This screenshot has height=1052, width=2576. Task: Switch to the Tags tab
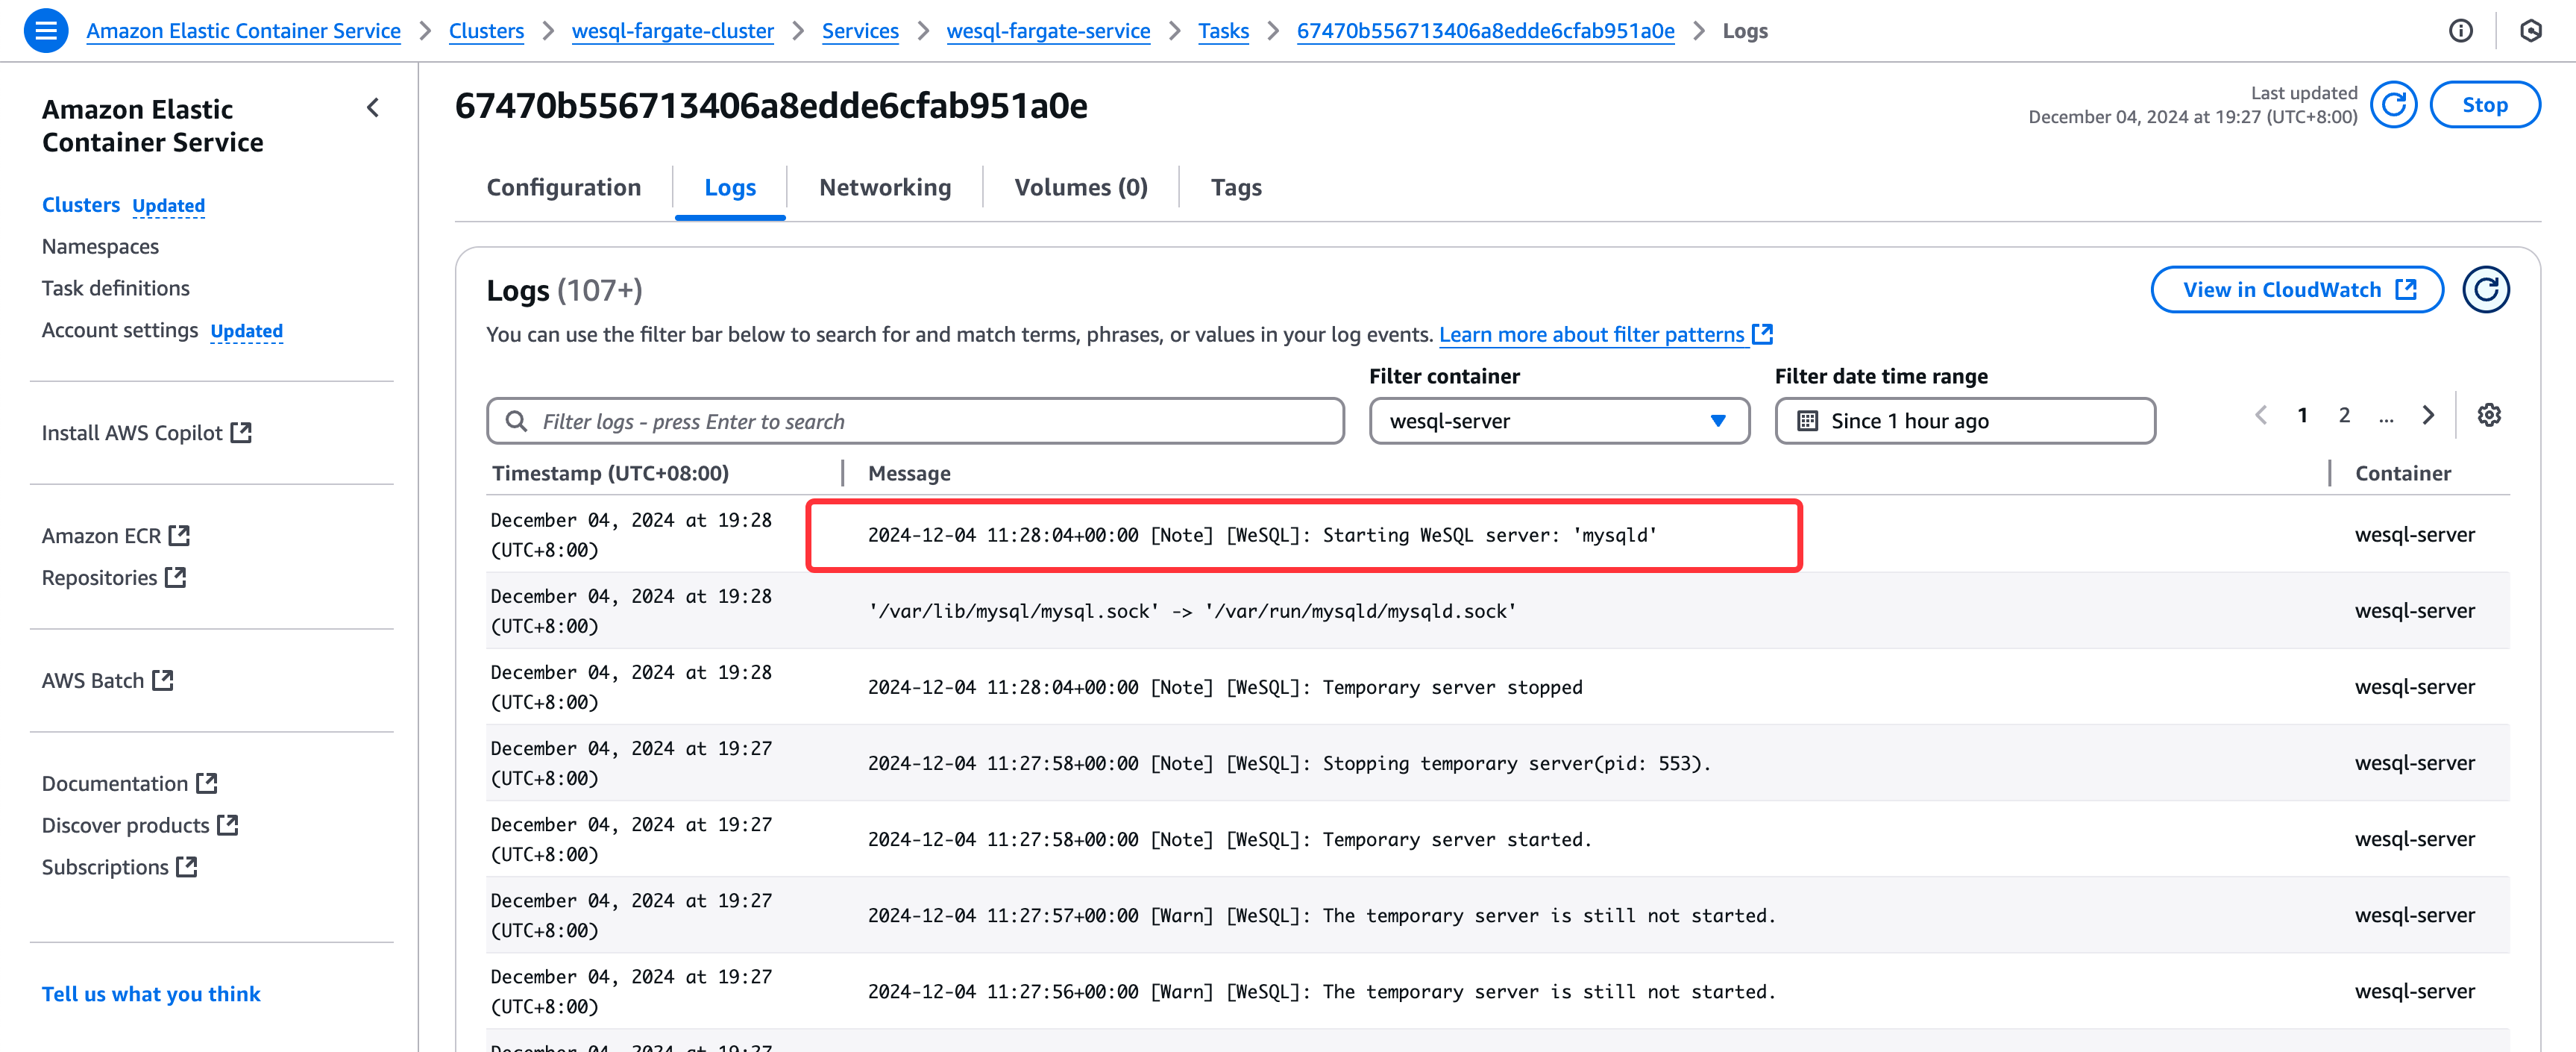pyautogui.click(x=1236, y=188)
